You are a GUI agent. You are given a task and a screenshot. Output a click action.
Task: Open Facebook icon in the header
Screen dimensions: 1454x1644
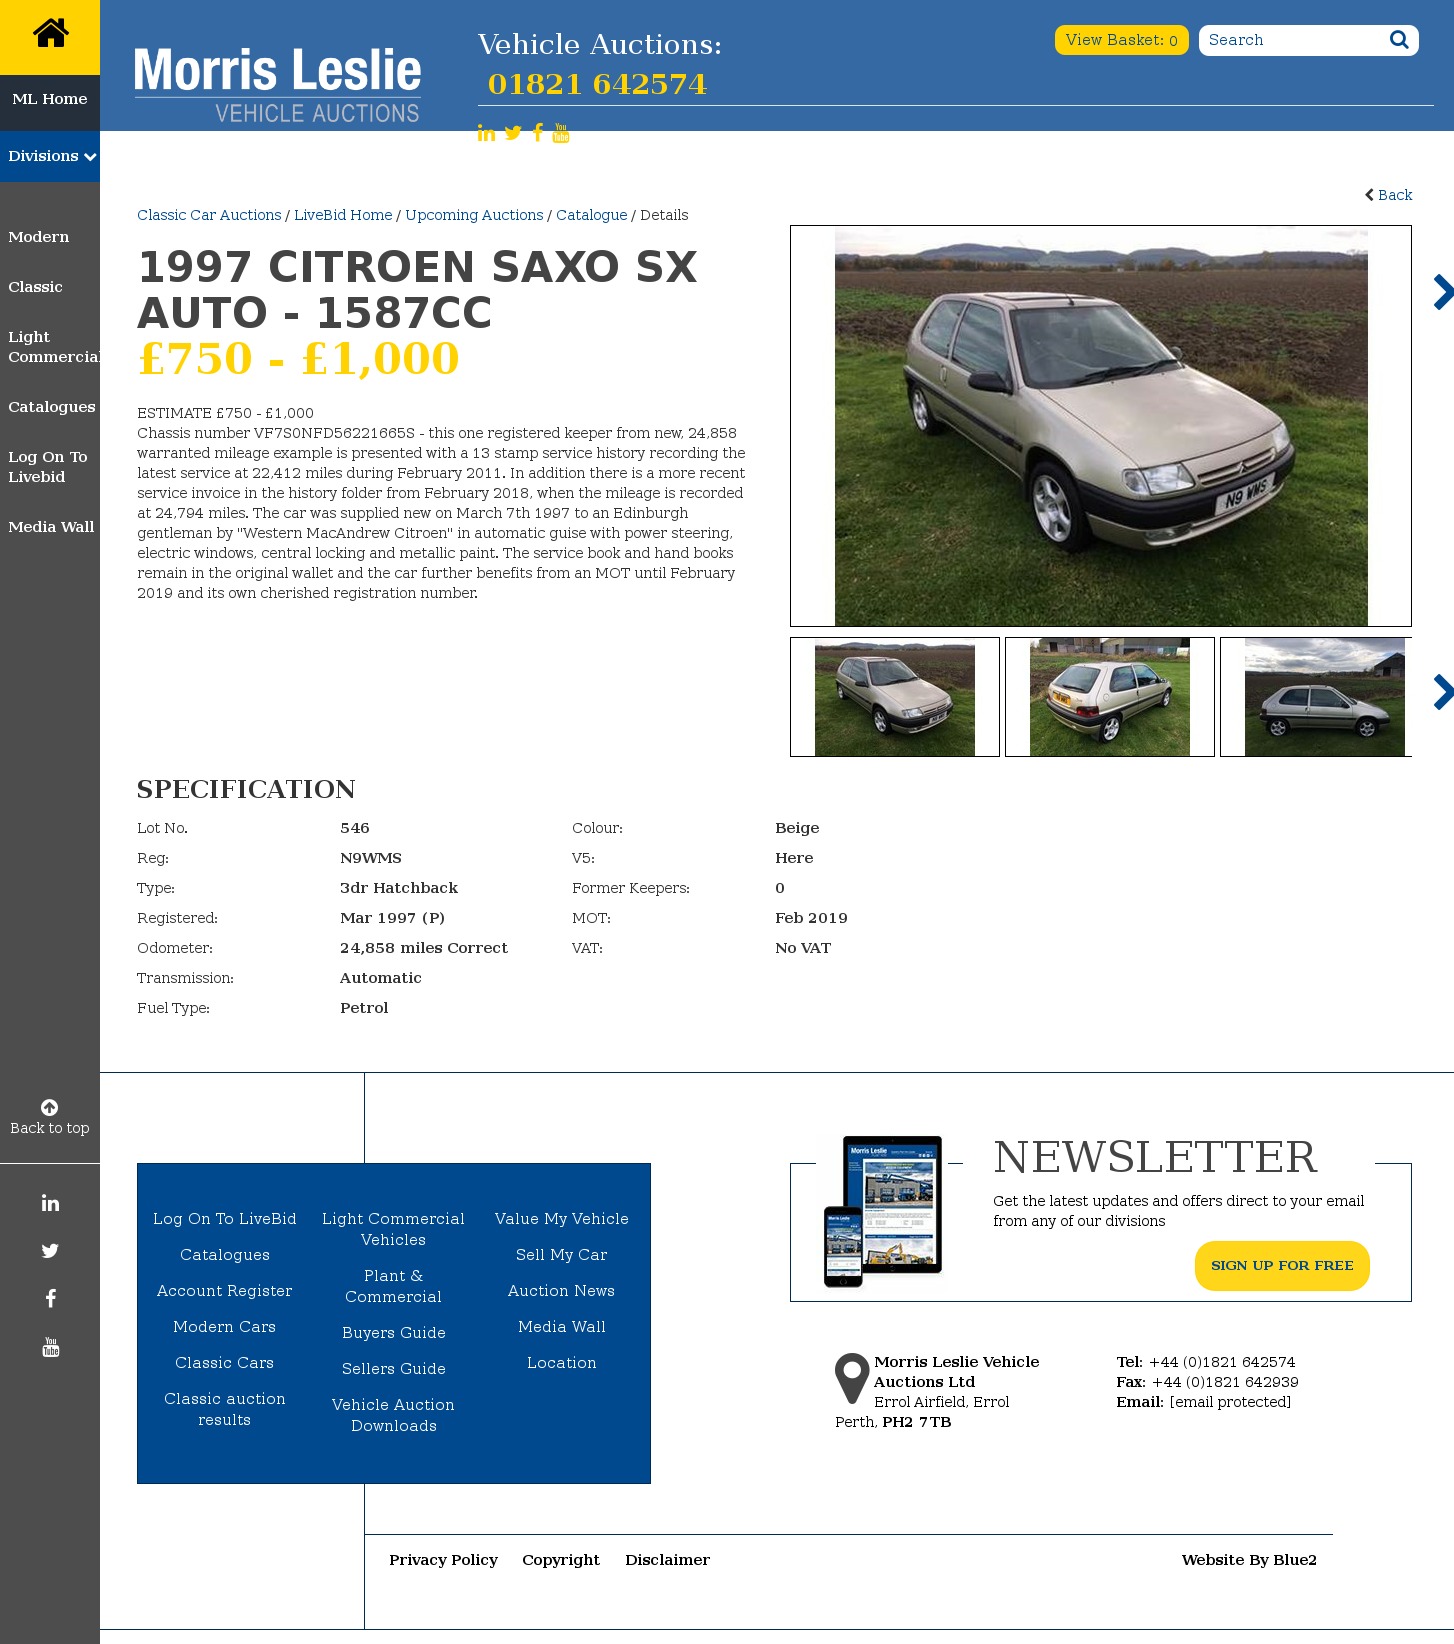tap(538, 133)
